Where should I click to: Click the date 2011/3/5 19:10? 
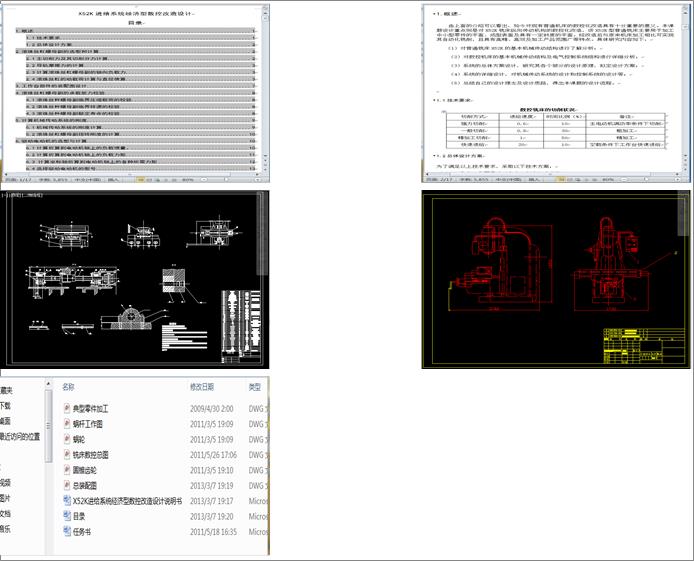(212, 470)
